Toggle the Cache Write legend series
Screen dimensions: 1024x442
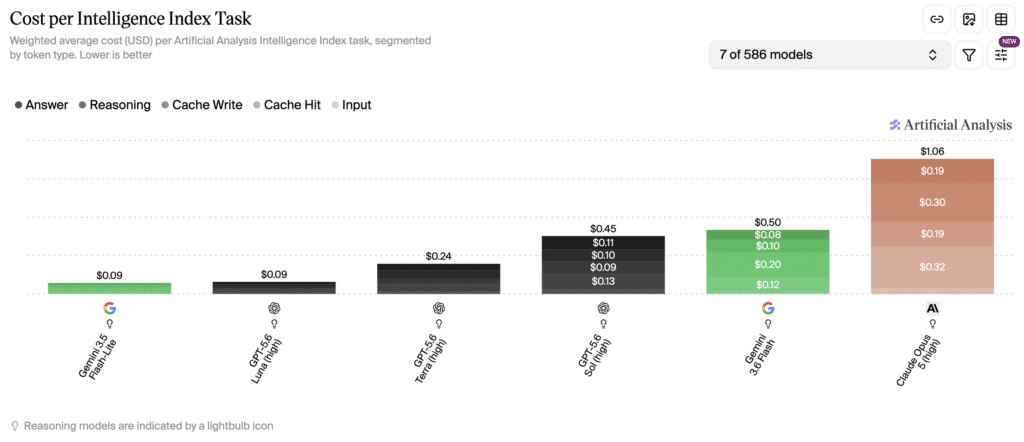tap(202, 105)
